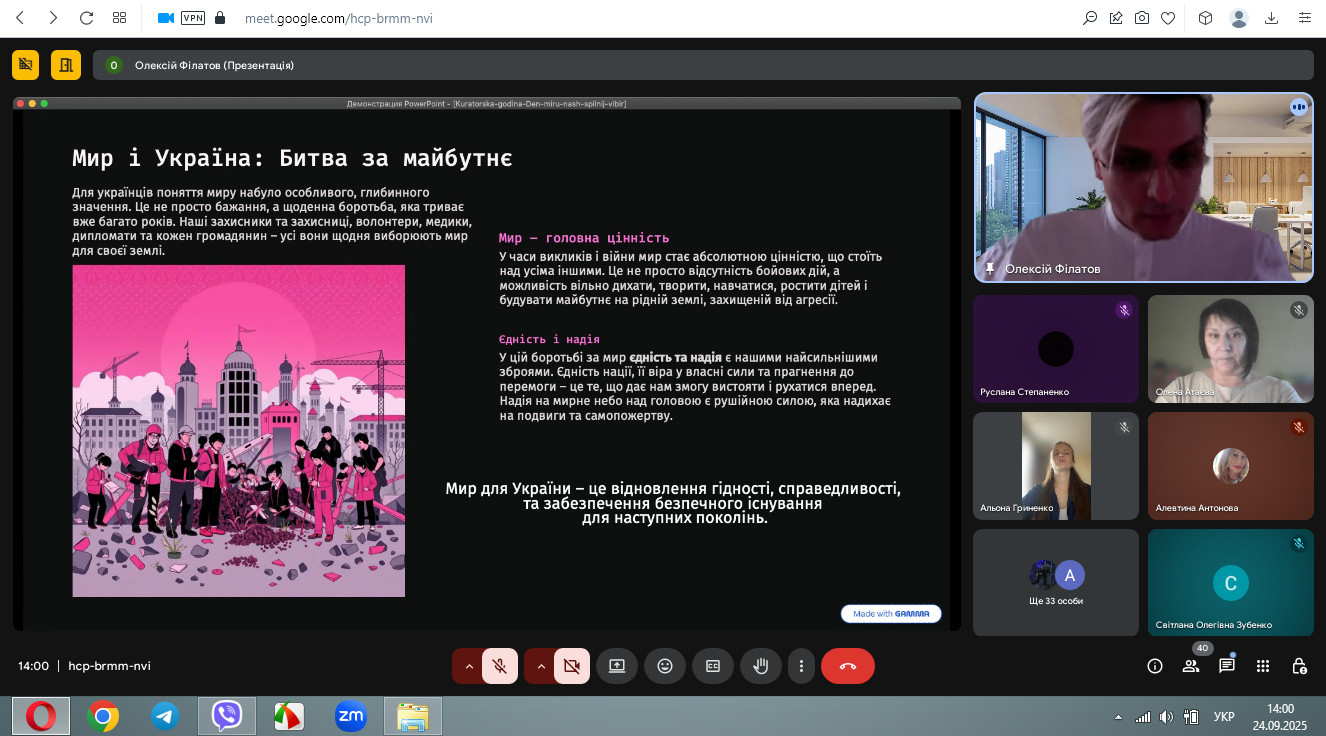Expand audio settings arrow beside microphone
The image size is (1326, 736).
pyautogui.click(x=468, y=666)
